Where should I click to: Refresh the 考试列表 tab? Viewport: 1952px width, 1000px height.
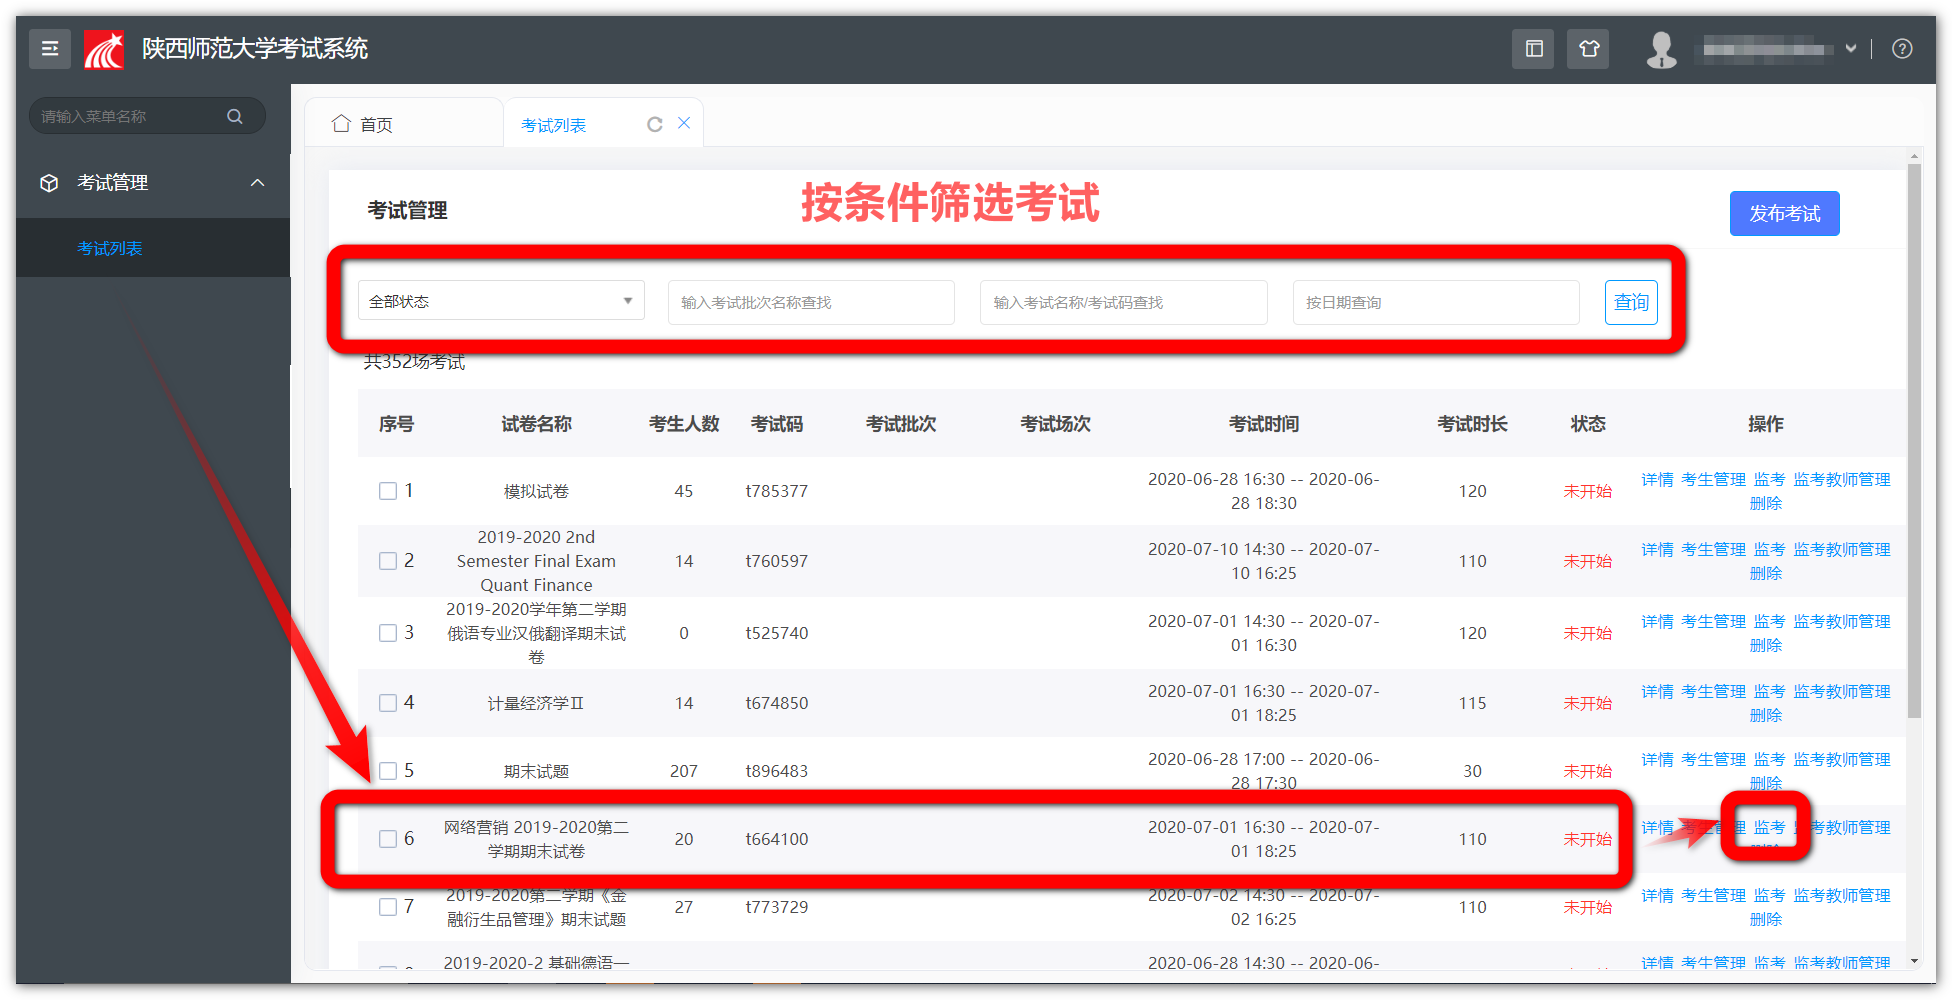pyautogui.click(x=654, y=124)
